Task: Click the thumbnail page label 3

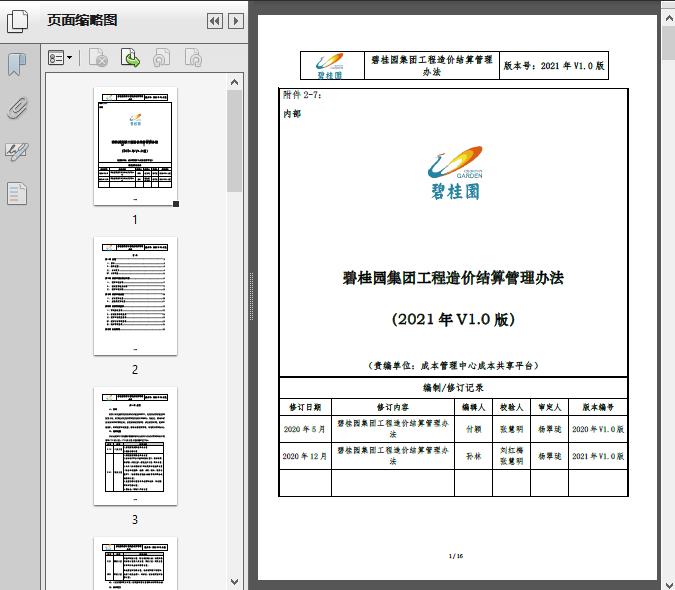Action: click(135, 520)
